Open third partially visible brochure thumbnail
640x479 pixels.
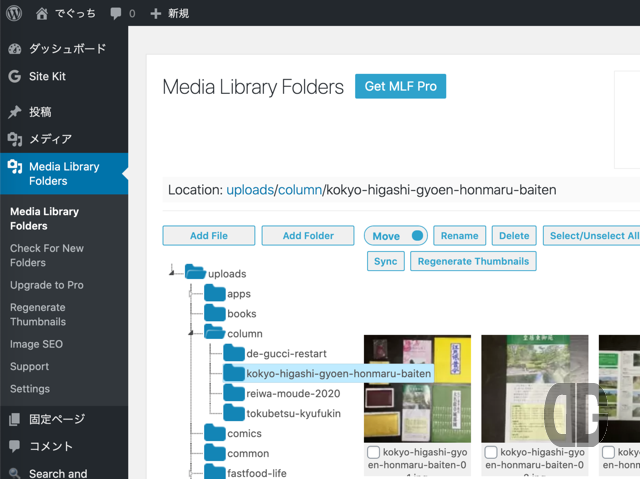[620, 388]
